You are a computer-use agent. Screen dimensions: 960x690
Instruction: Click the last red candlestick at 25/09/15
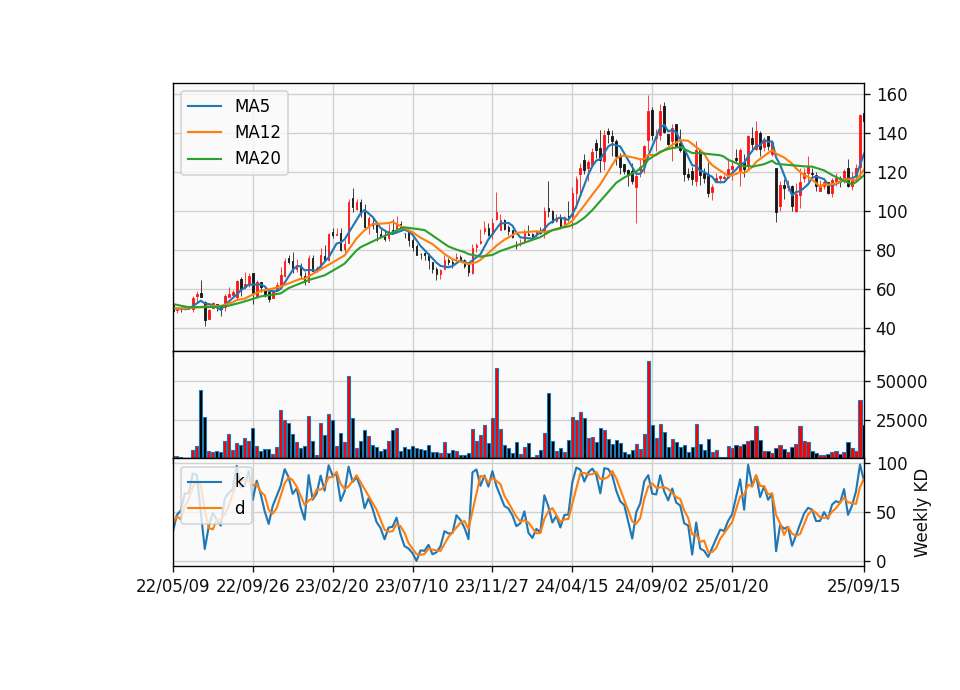(x=861, y=144)
